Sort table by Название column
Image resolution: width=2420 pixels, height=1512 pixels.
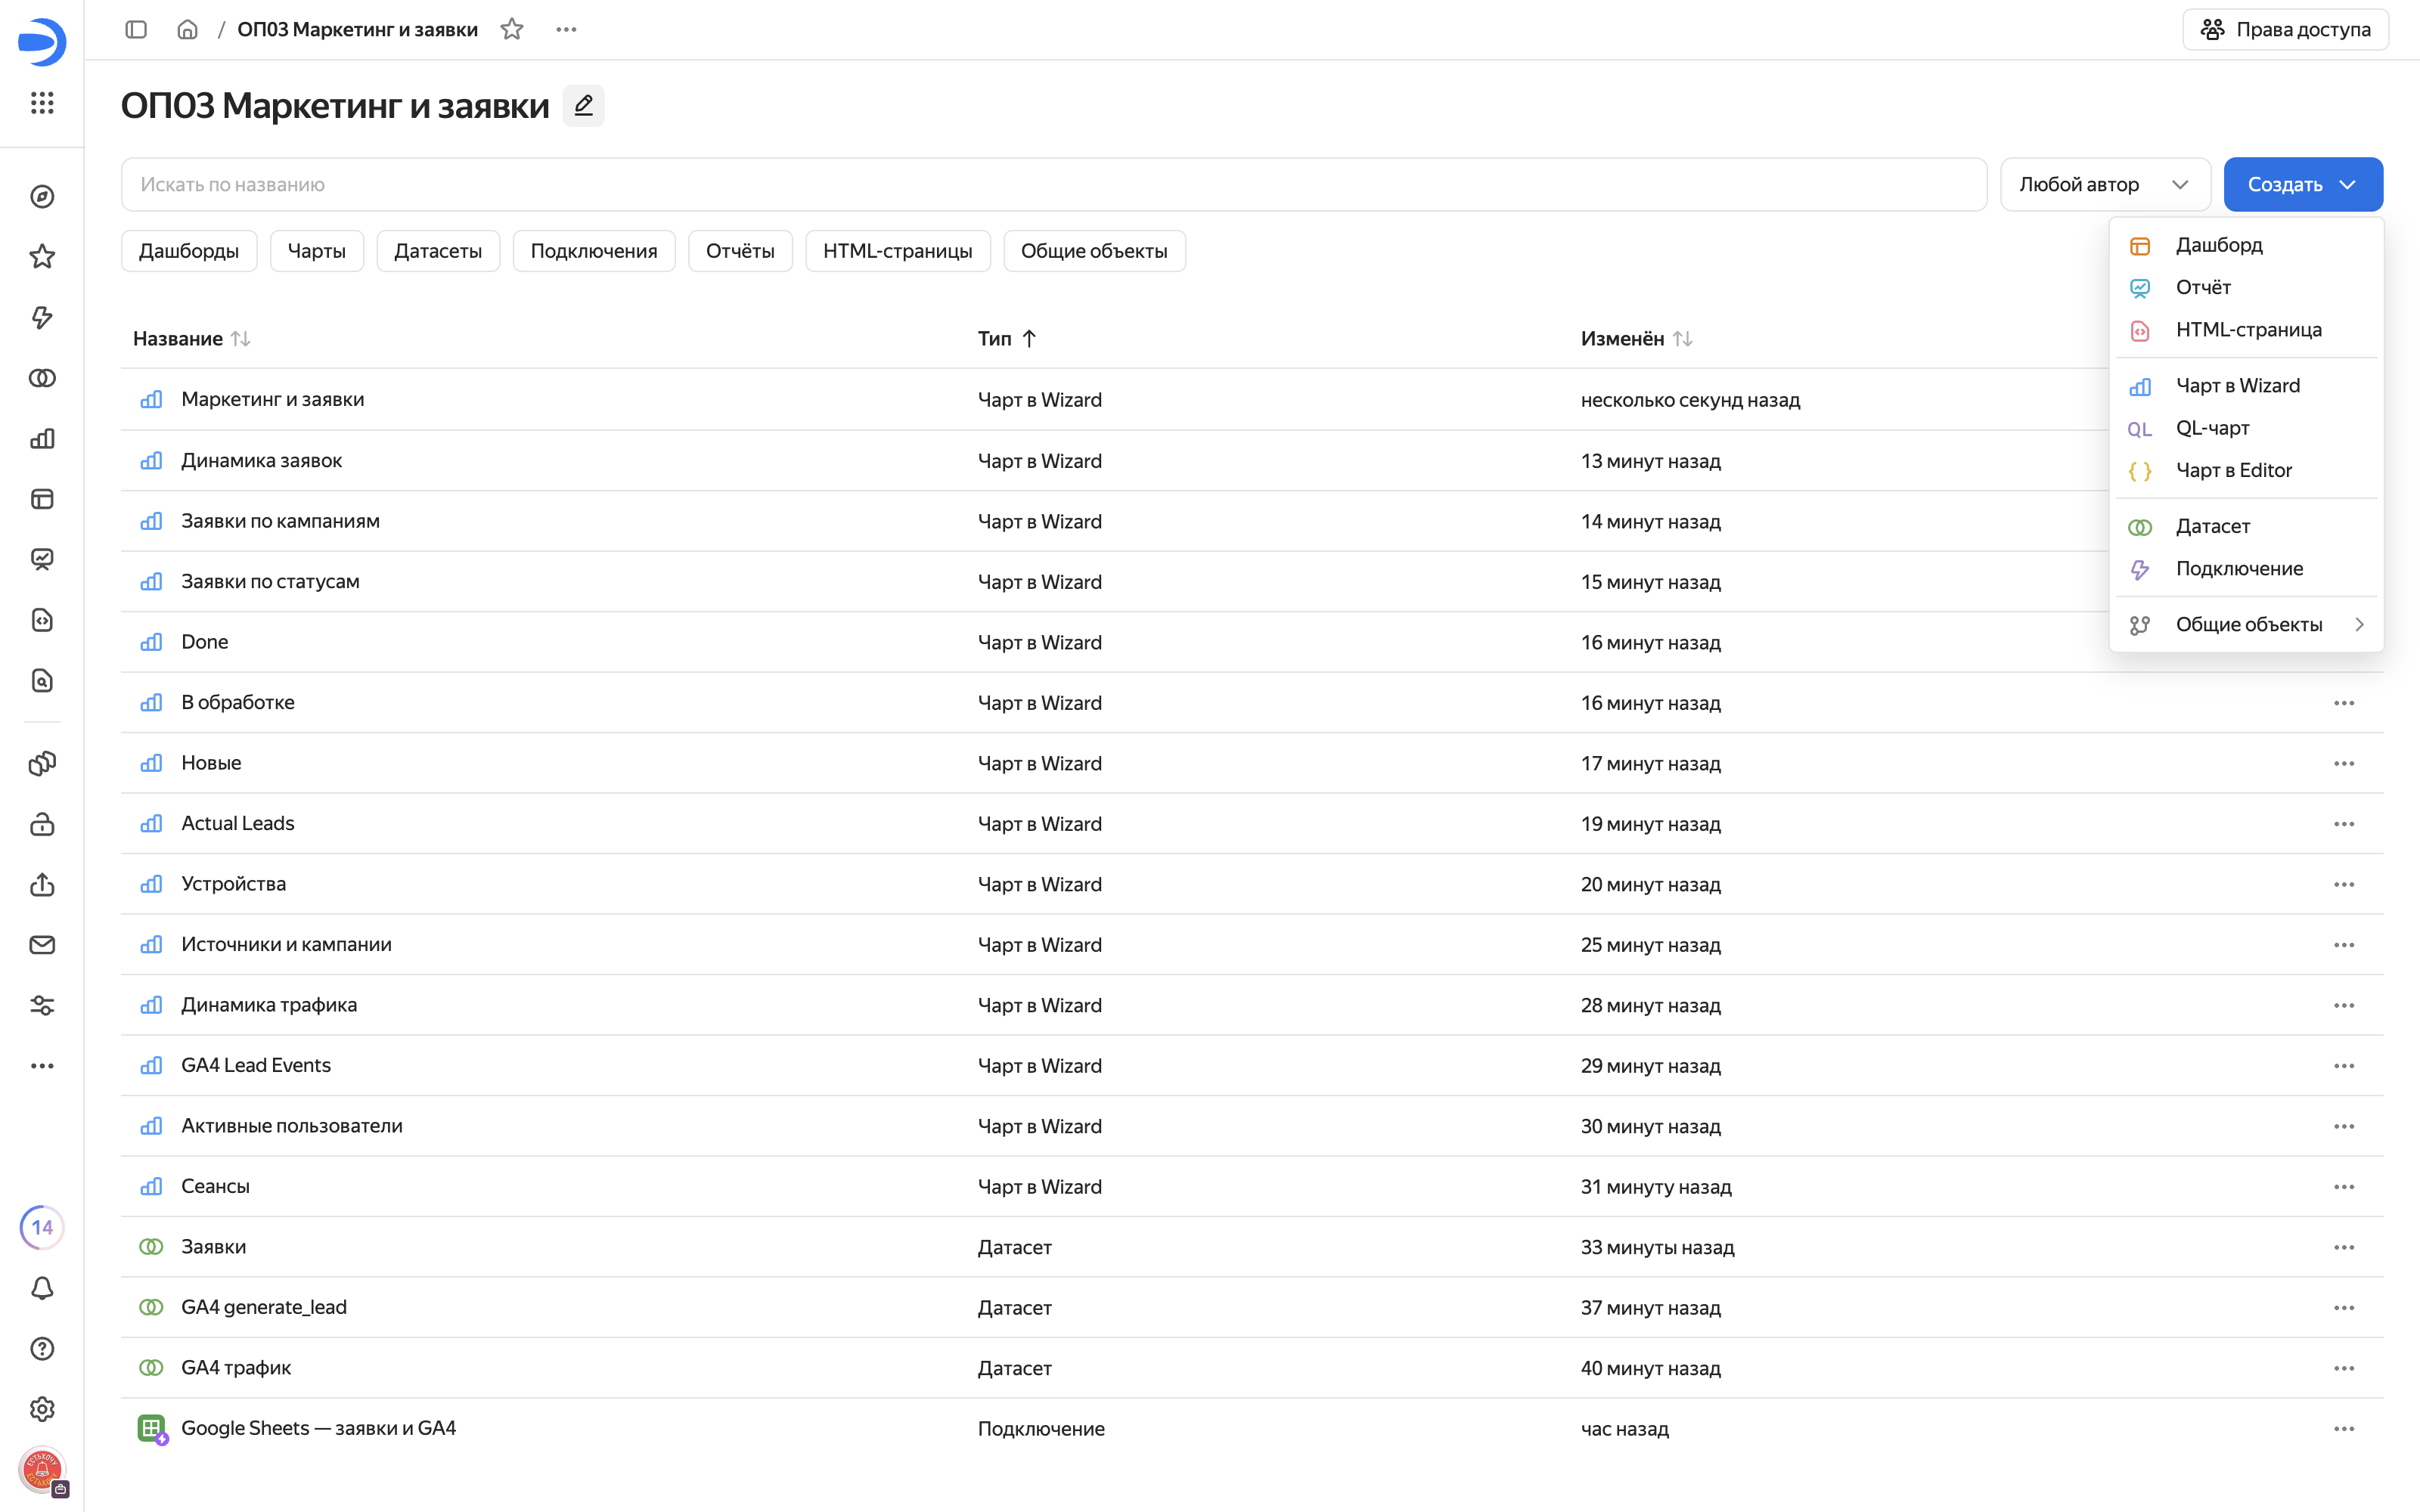click(x=191, y=339)
